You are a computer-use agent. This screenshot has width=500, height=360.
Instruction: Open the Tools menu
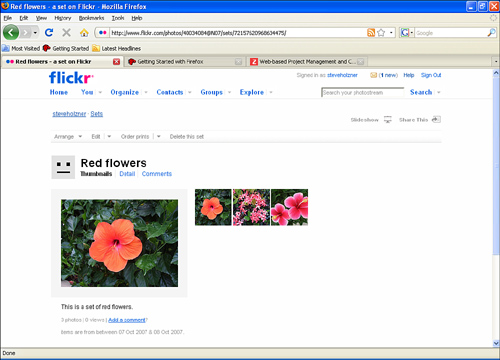(x=118, y=18)
